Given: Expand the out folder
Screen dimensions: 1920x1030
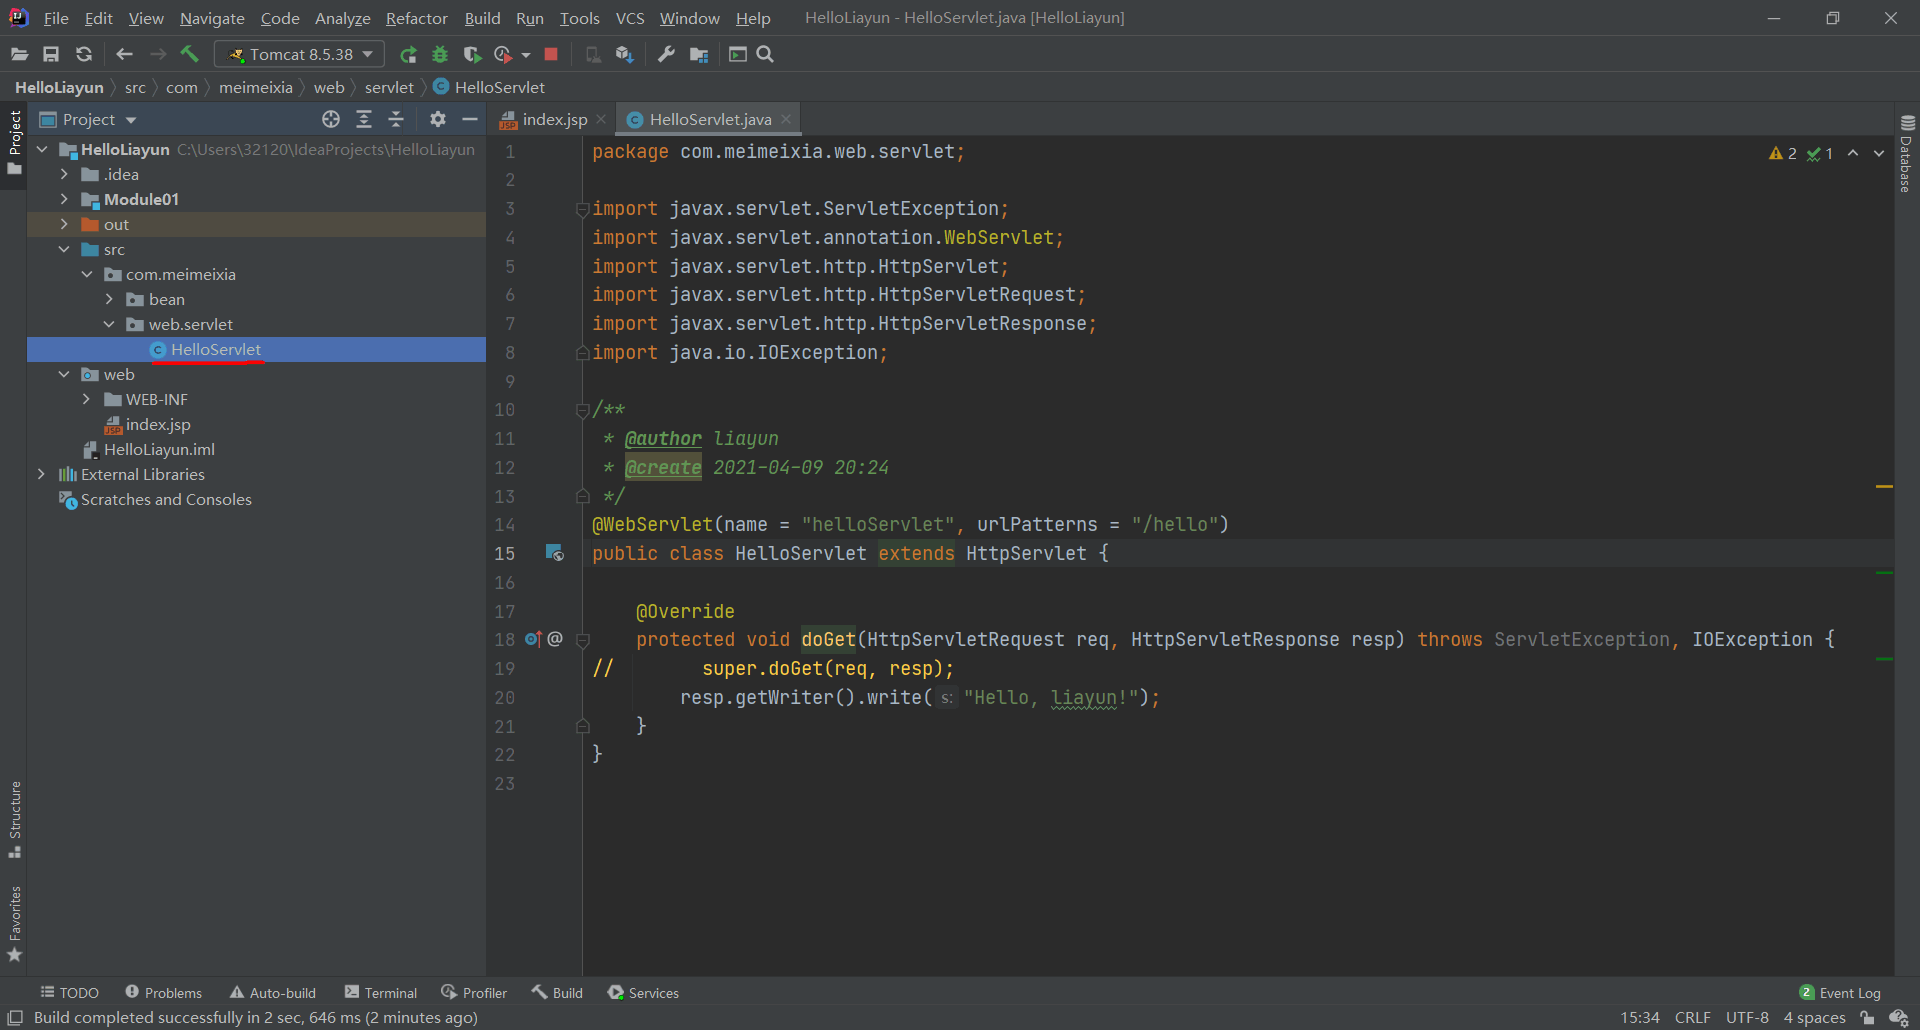Looking at the screenshot, I should (x=64, y=224).
